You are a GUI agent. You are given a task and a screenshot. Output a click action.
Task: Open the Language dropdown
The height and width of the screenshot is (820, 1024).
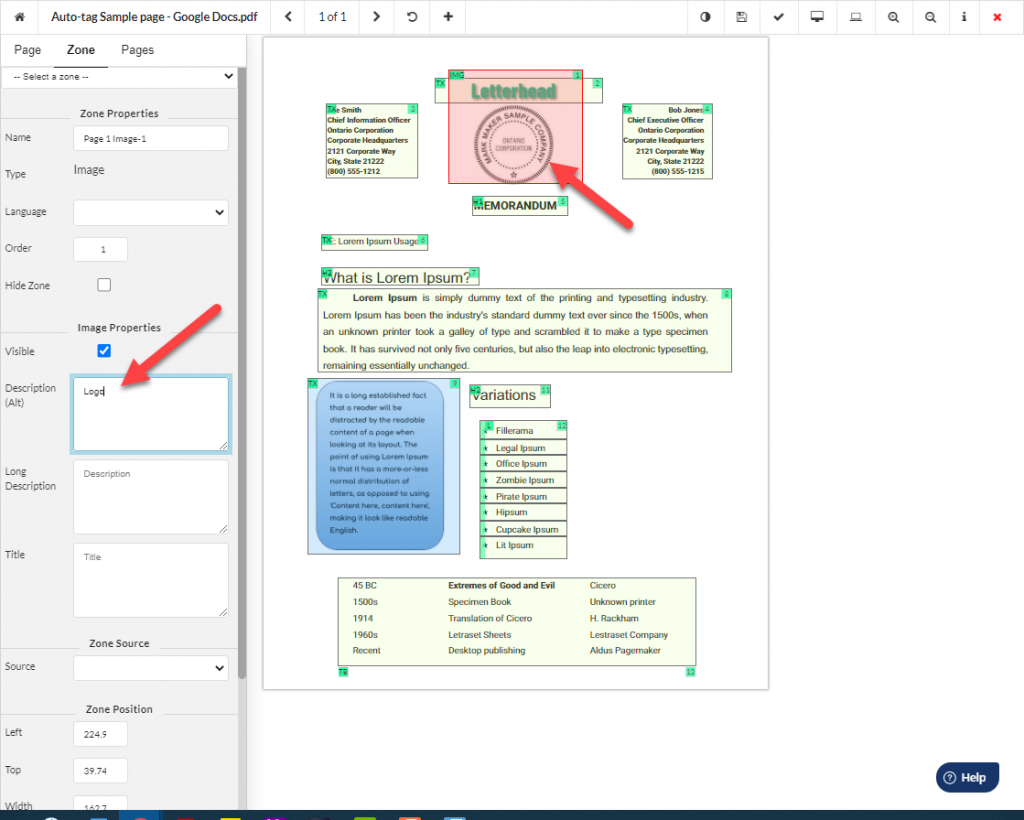(x=150, y=212)
